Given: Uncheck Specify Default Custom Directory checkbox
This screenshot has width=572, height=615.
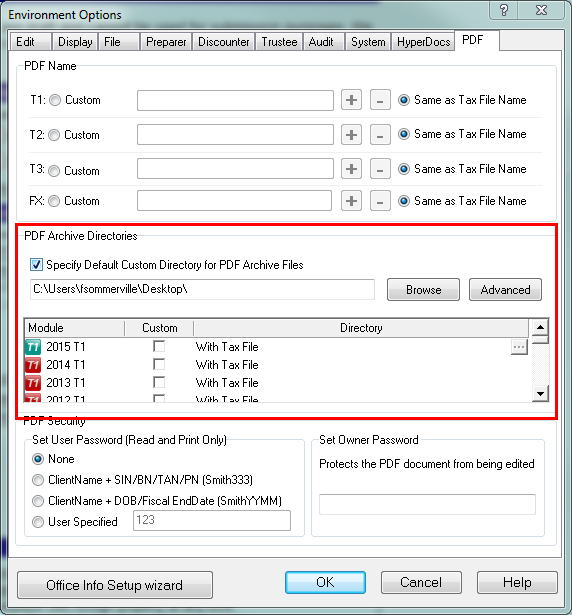Looking at the screenshot, I should pos(36,265).
